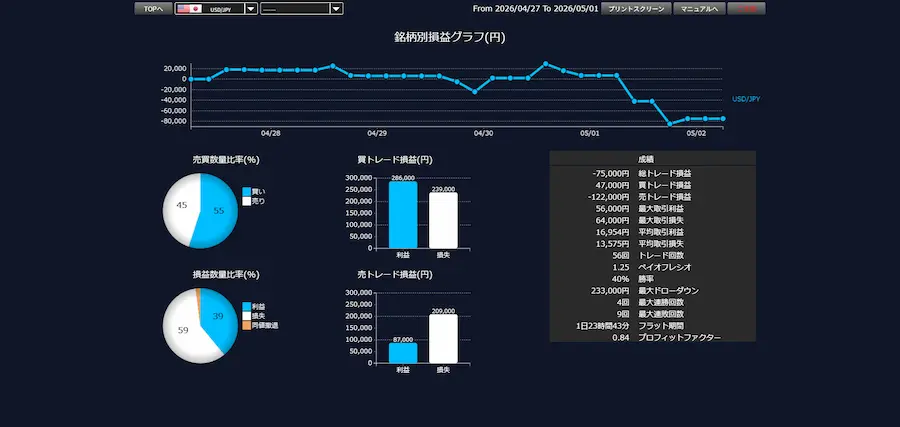Click the 16,954円 平均取引利益 value

pyautogui.click(x=613, y=232)
